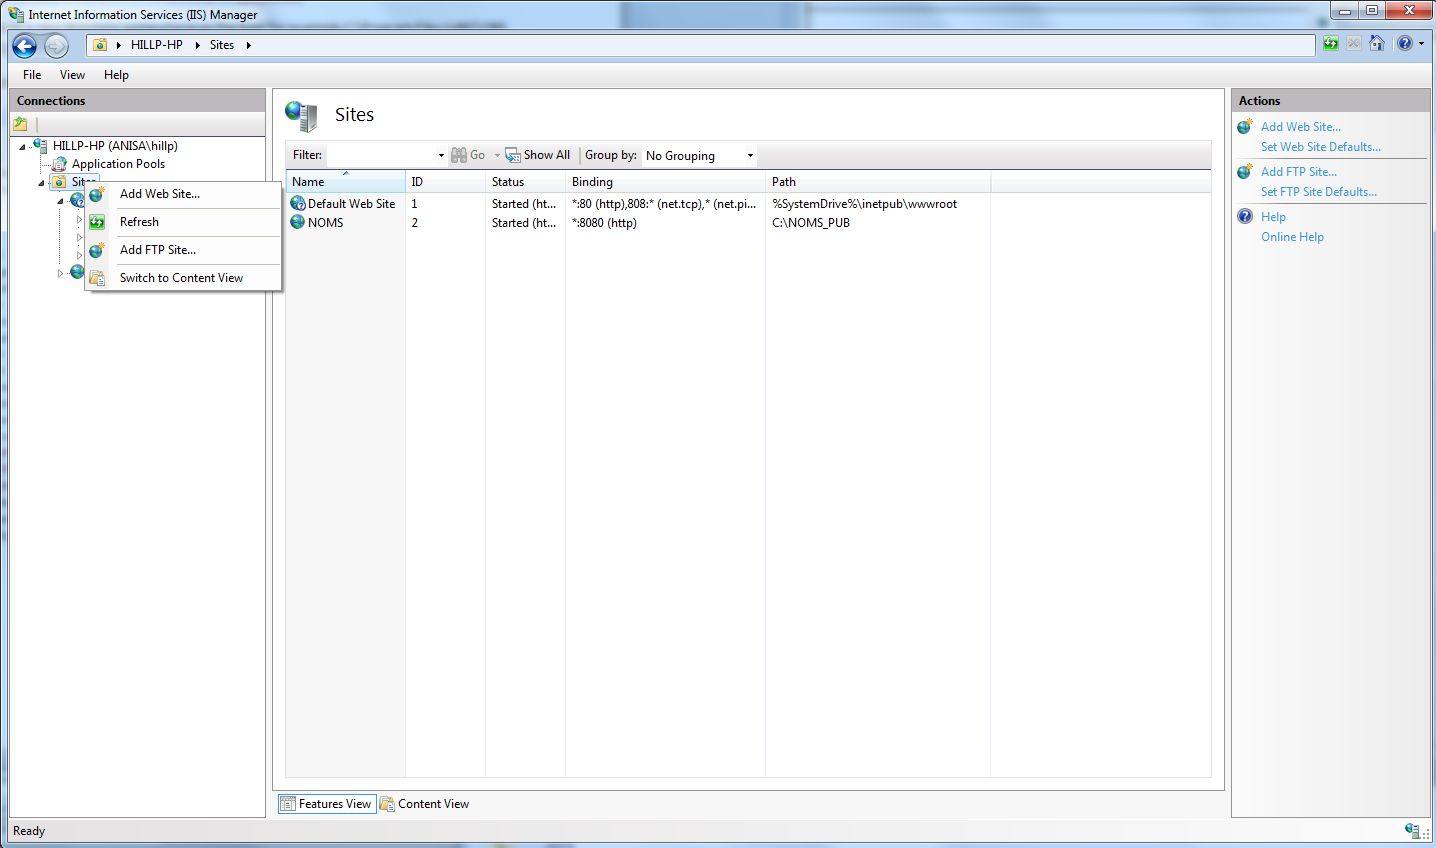Collapse the Sites node in Connections tree
The image size is (1436, 848).
pos(42,183)
